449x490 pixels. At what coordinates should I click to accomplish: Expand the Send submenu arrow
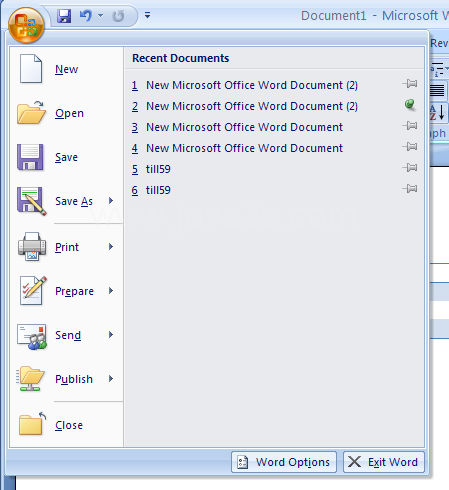click(111, 334)
